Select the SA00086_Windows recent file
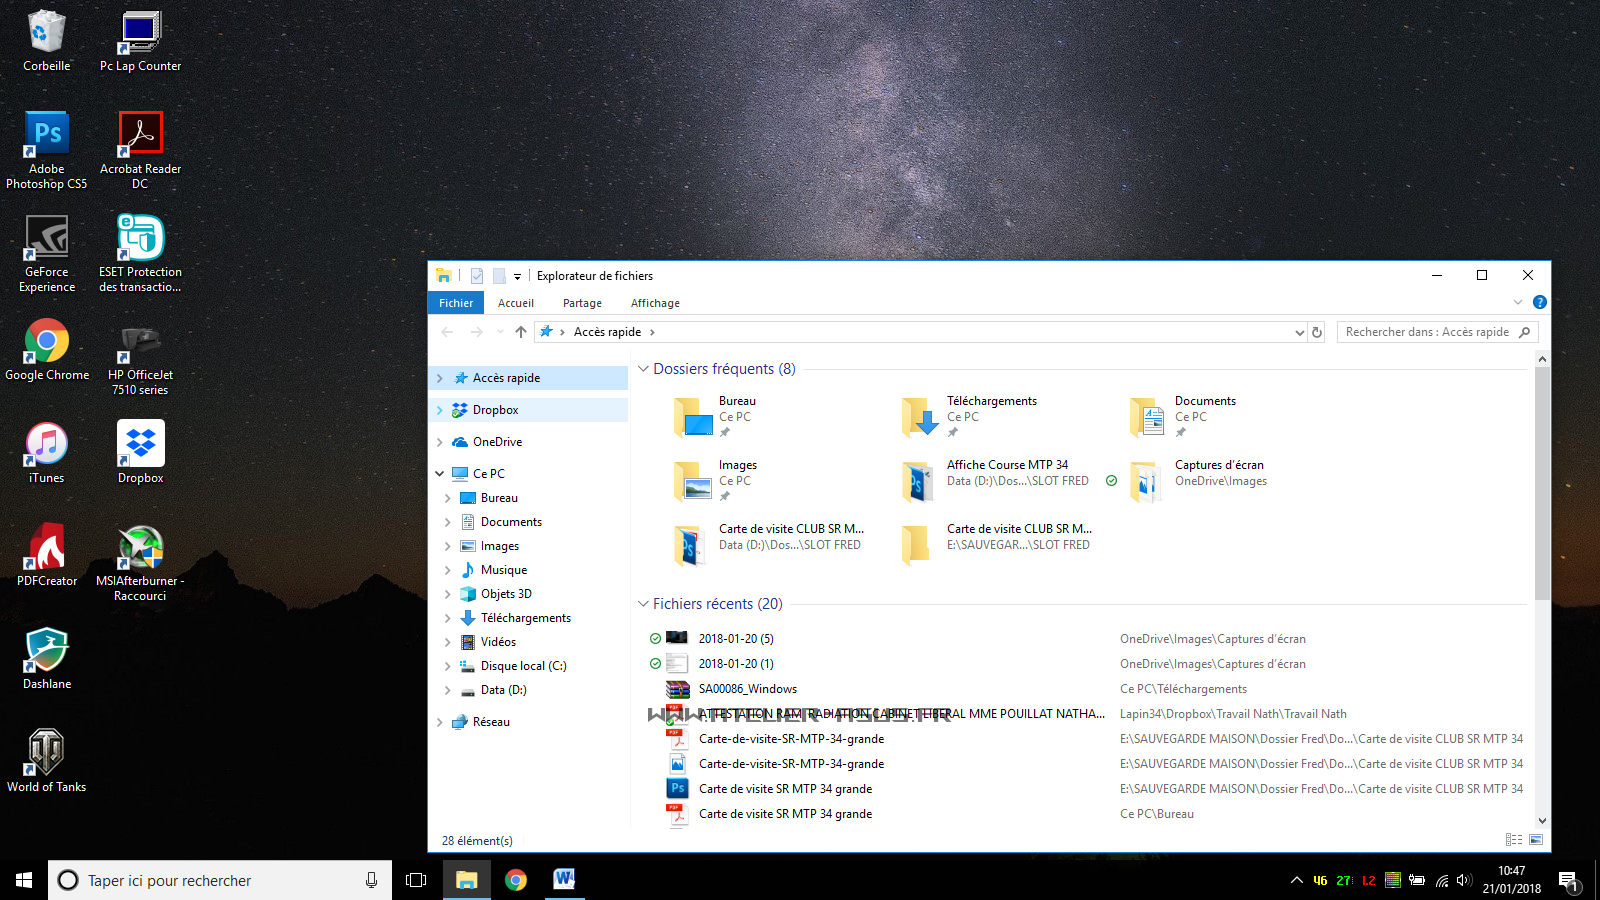 (x=747, y=689)
